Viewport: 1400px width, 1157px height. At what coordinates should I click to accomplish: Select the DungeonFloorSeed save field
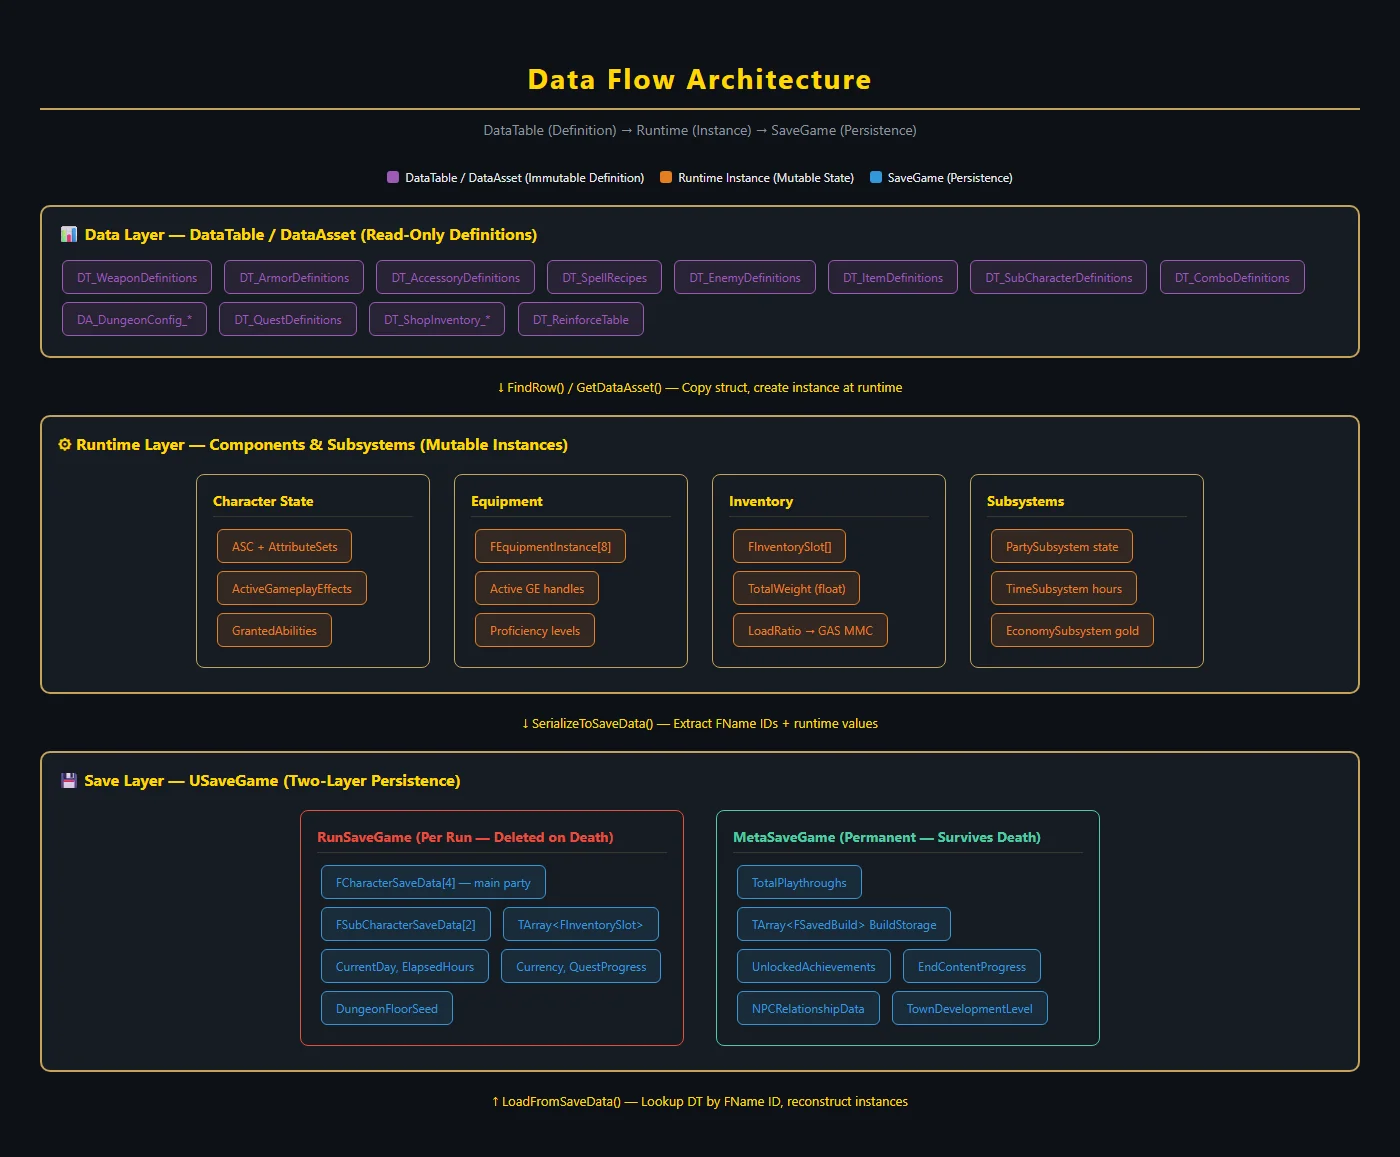pyautogui.click(x=386, y=1009)
